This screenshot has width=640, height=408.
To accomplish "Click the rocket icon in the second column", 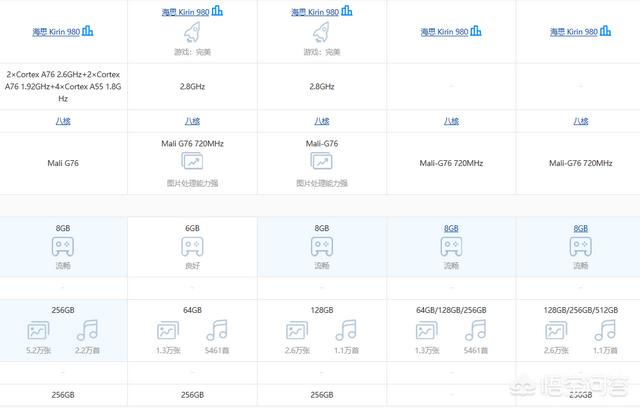I will [x=192, y=32].
